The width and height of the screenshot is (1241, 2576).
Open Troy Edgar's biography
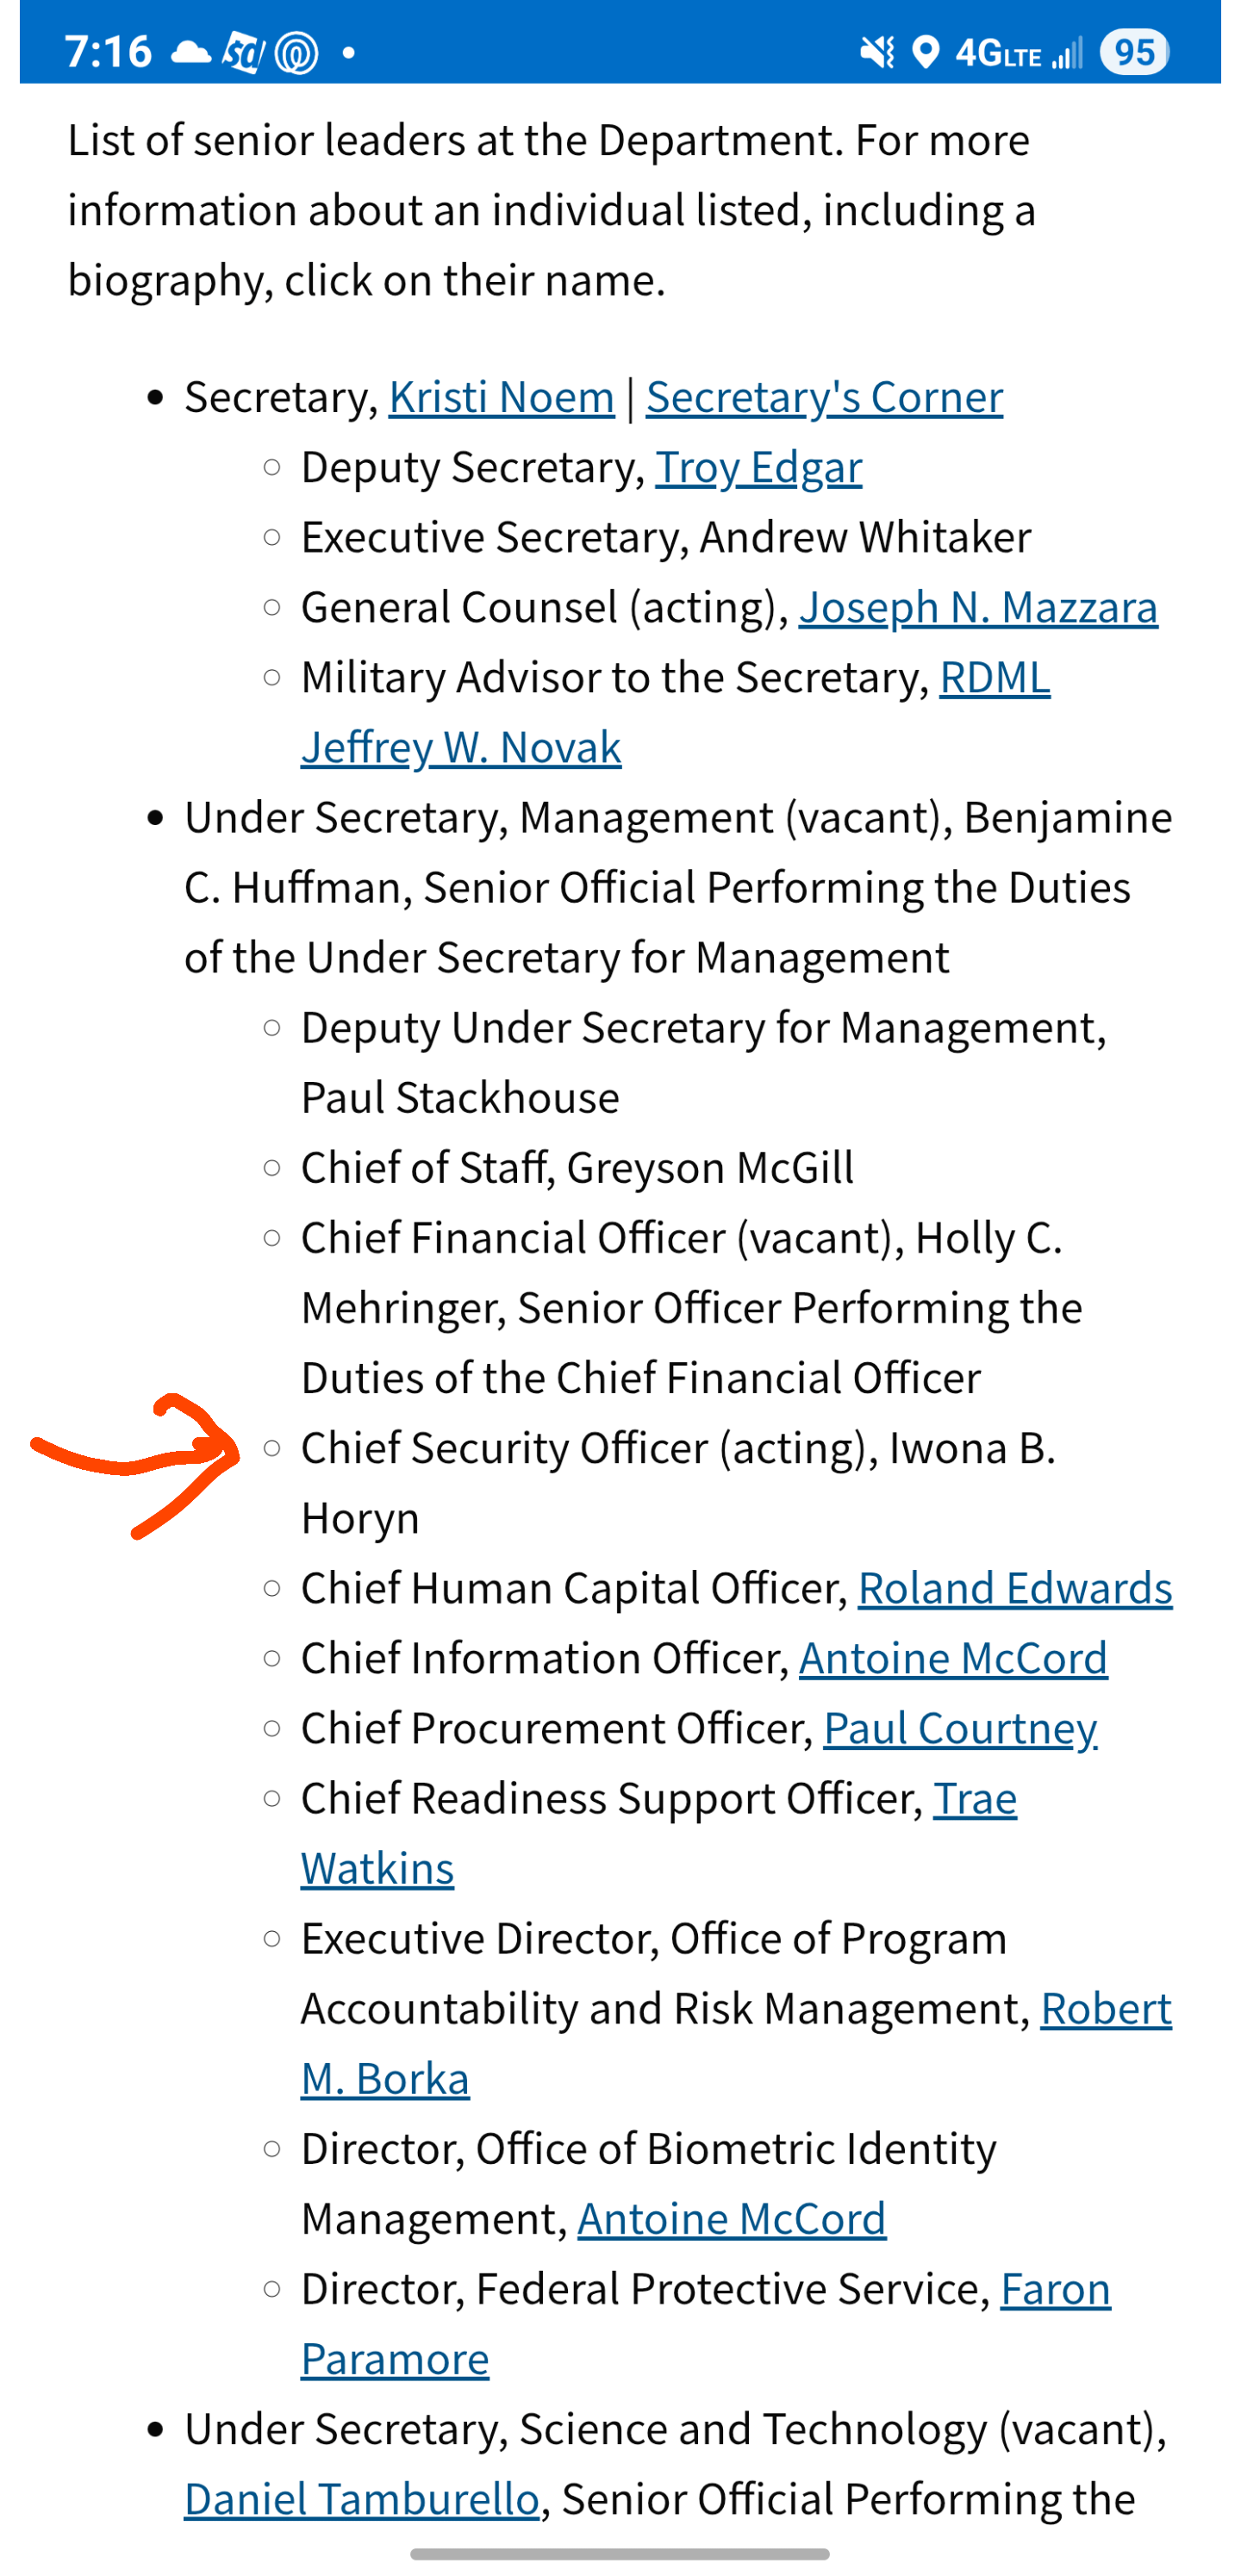[758, 467]
